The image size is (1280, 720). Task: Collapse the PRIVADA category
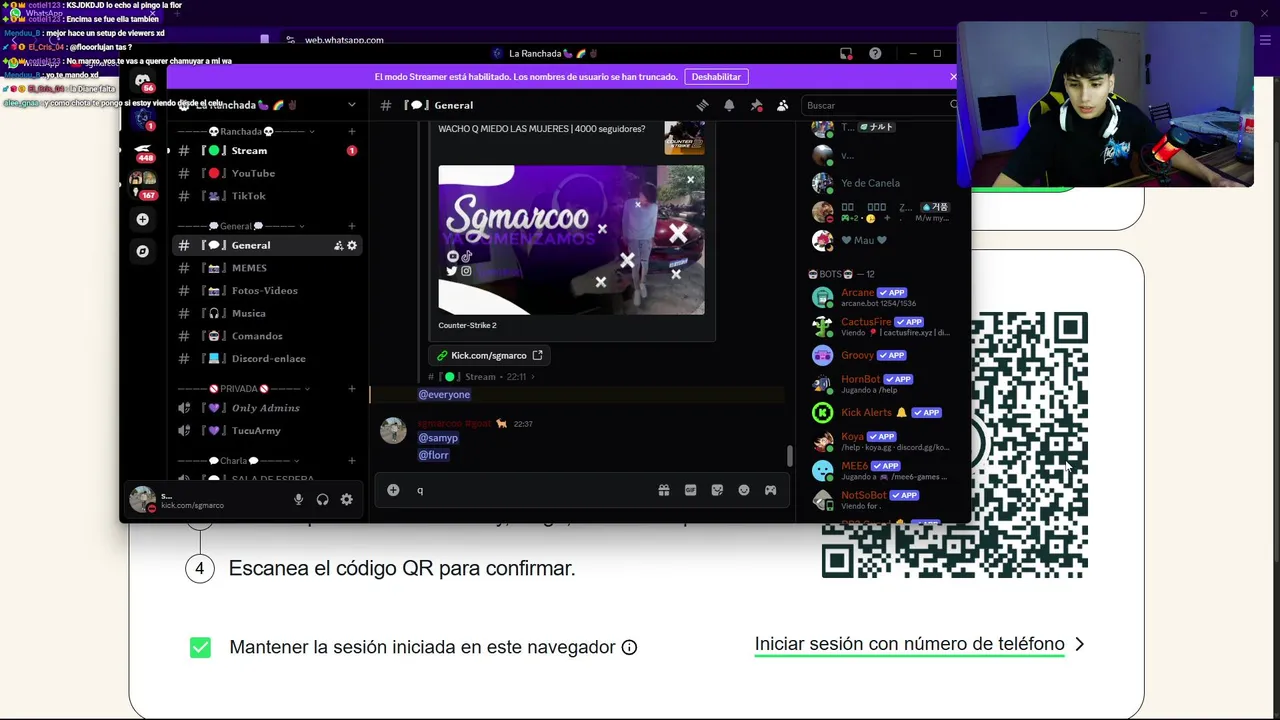243,388
